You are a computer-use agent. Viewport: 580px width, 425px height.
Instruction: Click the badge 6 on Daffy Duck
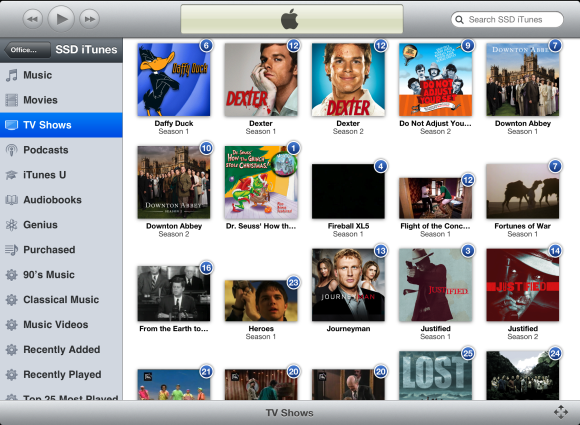pyautogui.click(x=206, y=45)
